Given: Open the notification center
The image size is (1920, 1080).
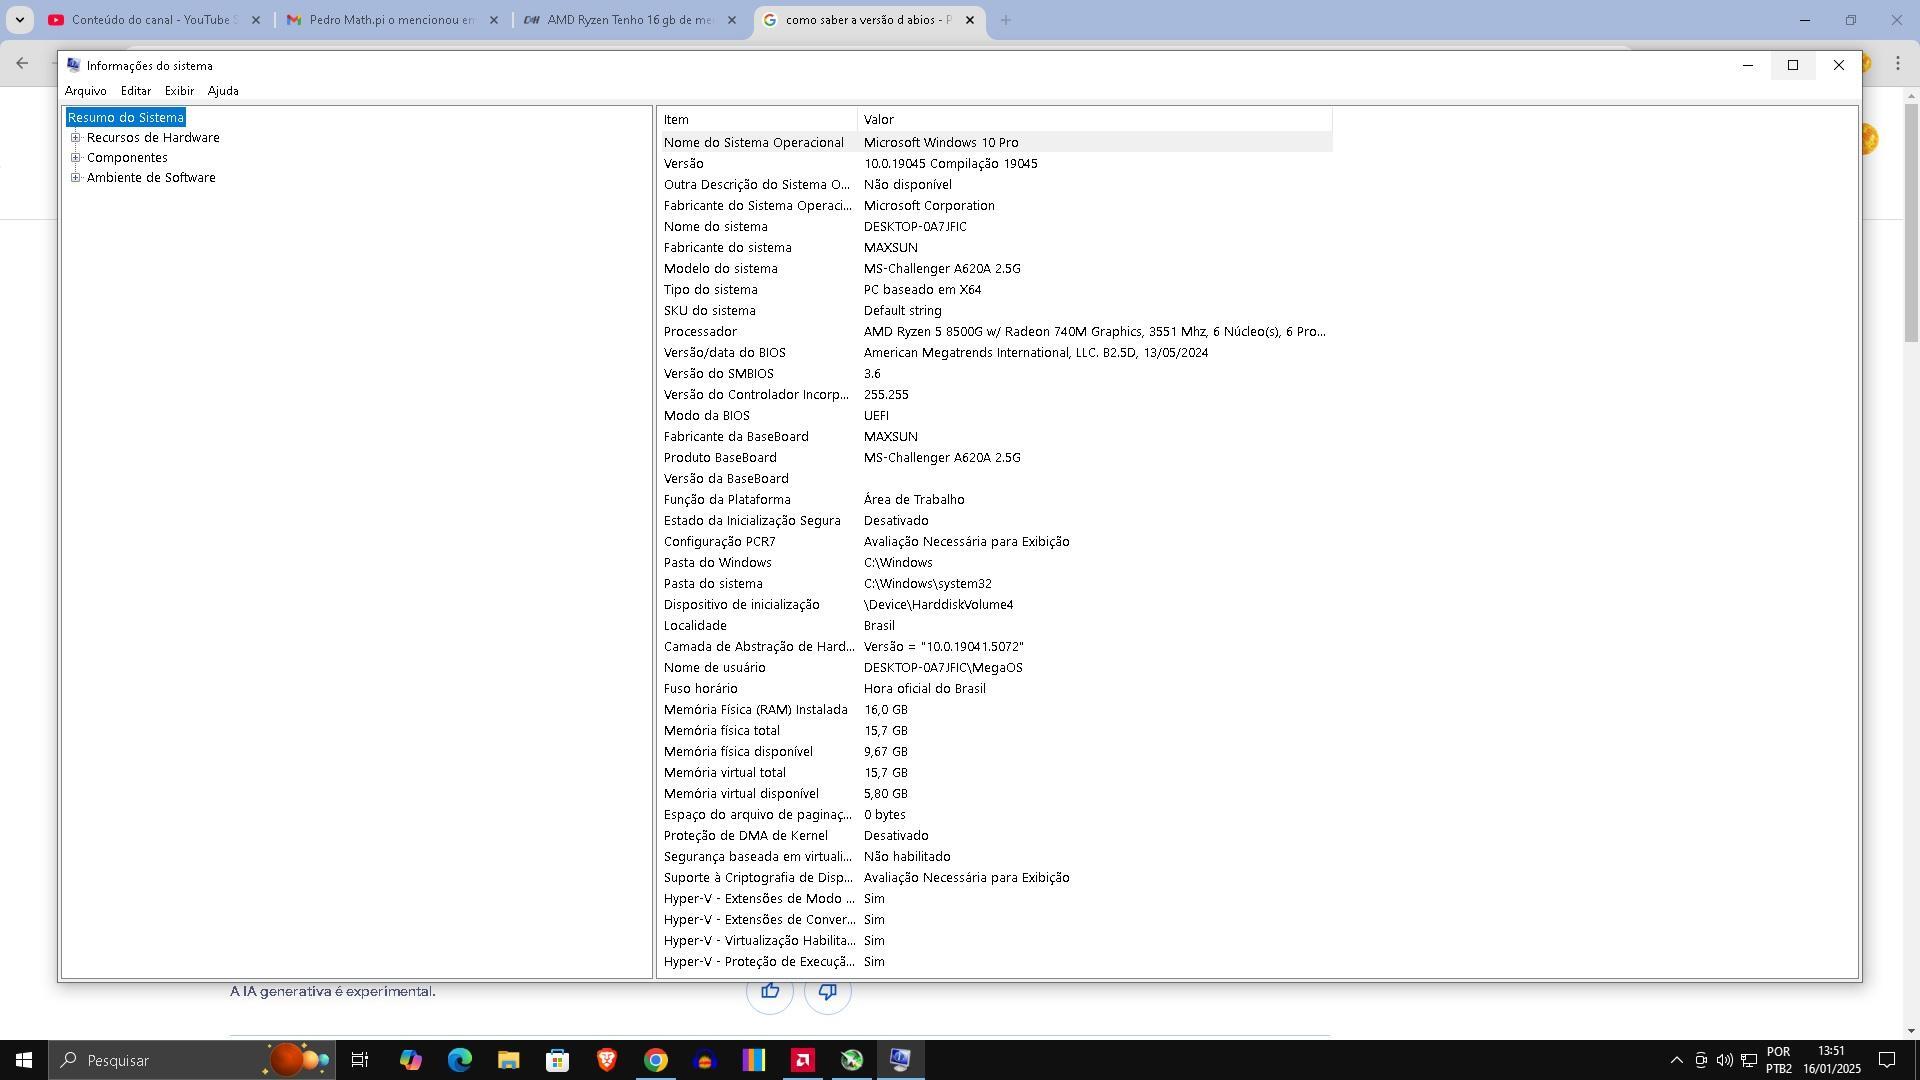Looking at the screenshot, I should pyautogui.click(x=1887, y=1060).
